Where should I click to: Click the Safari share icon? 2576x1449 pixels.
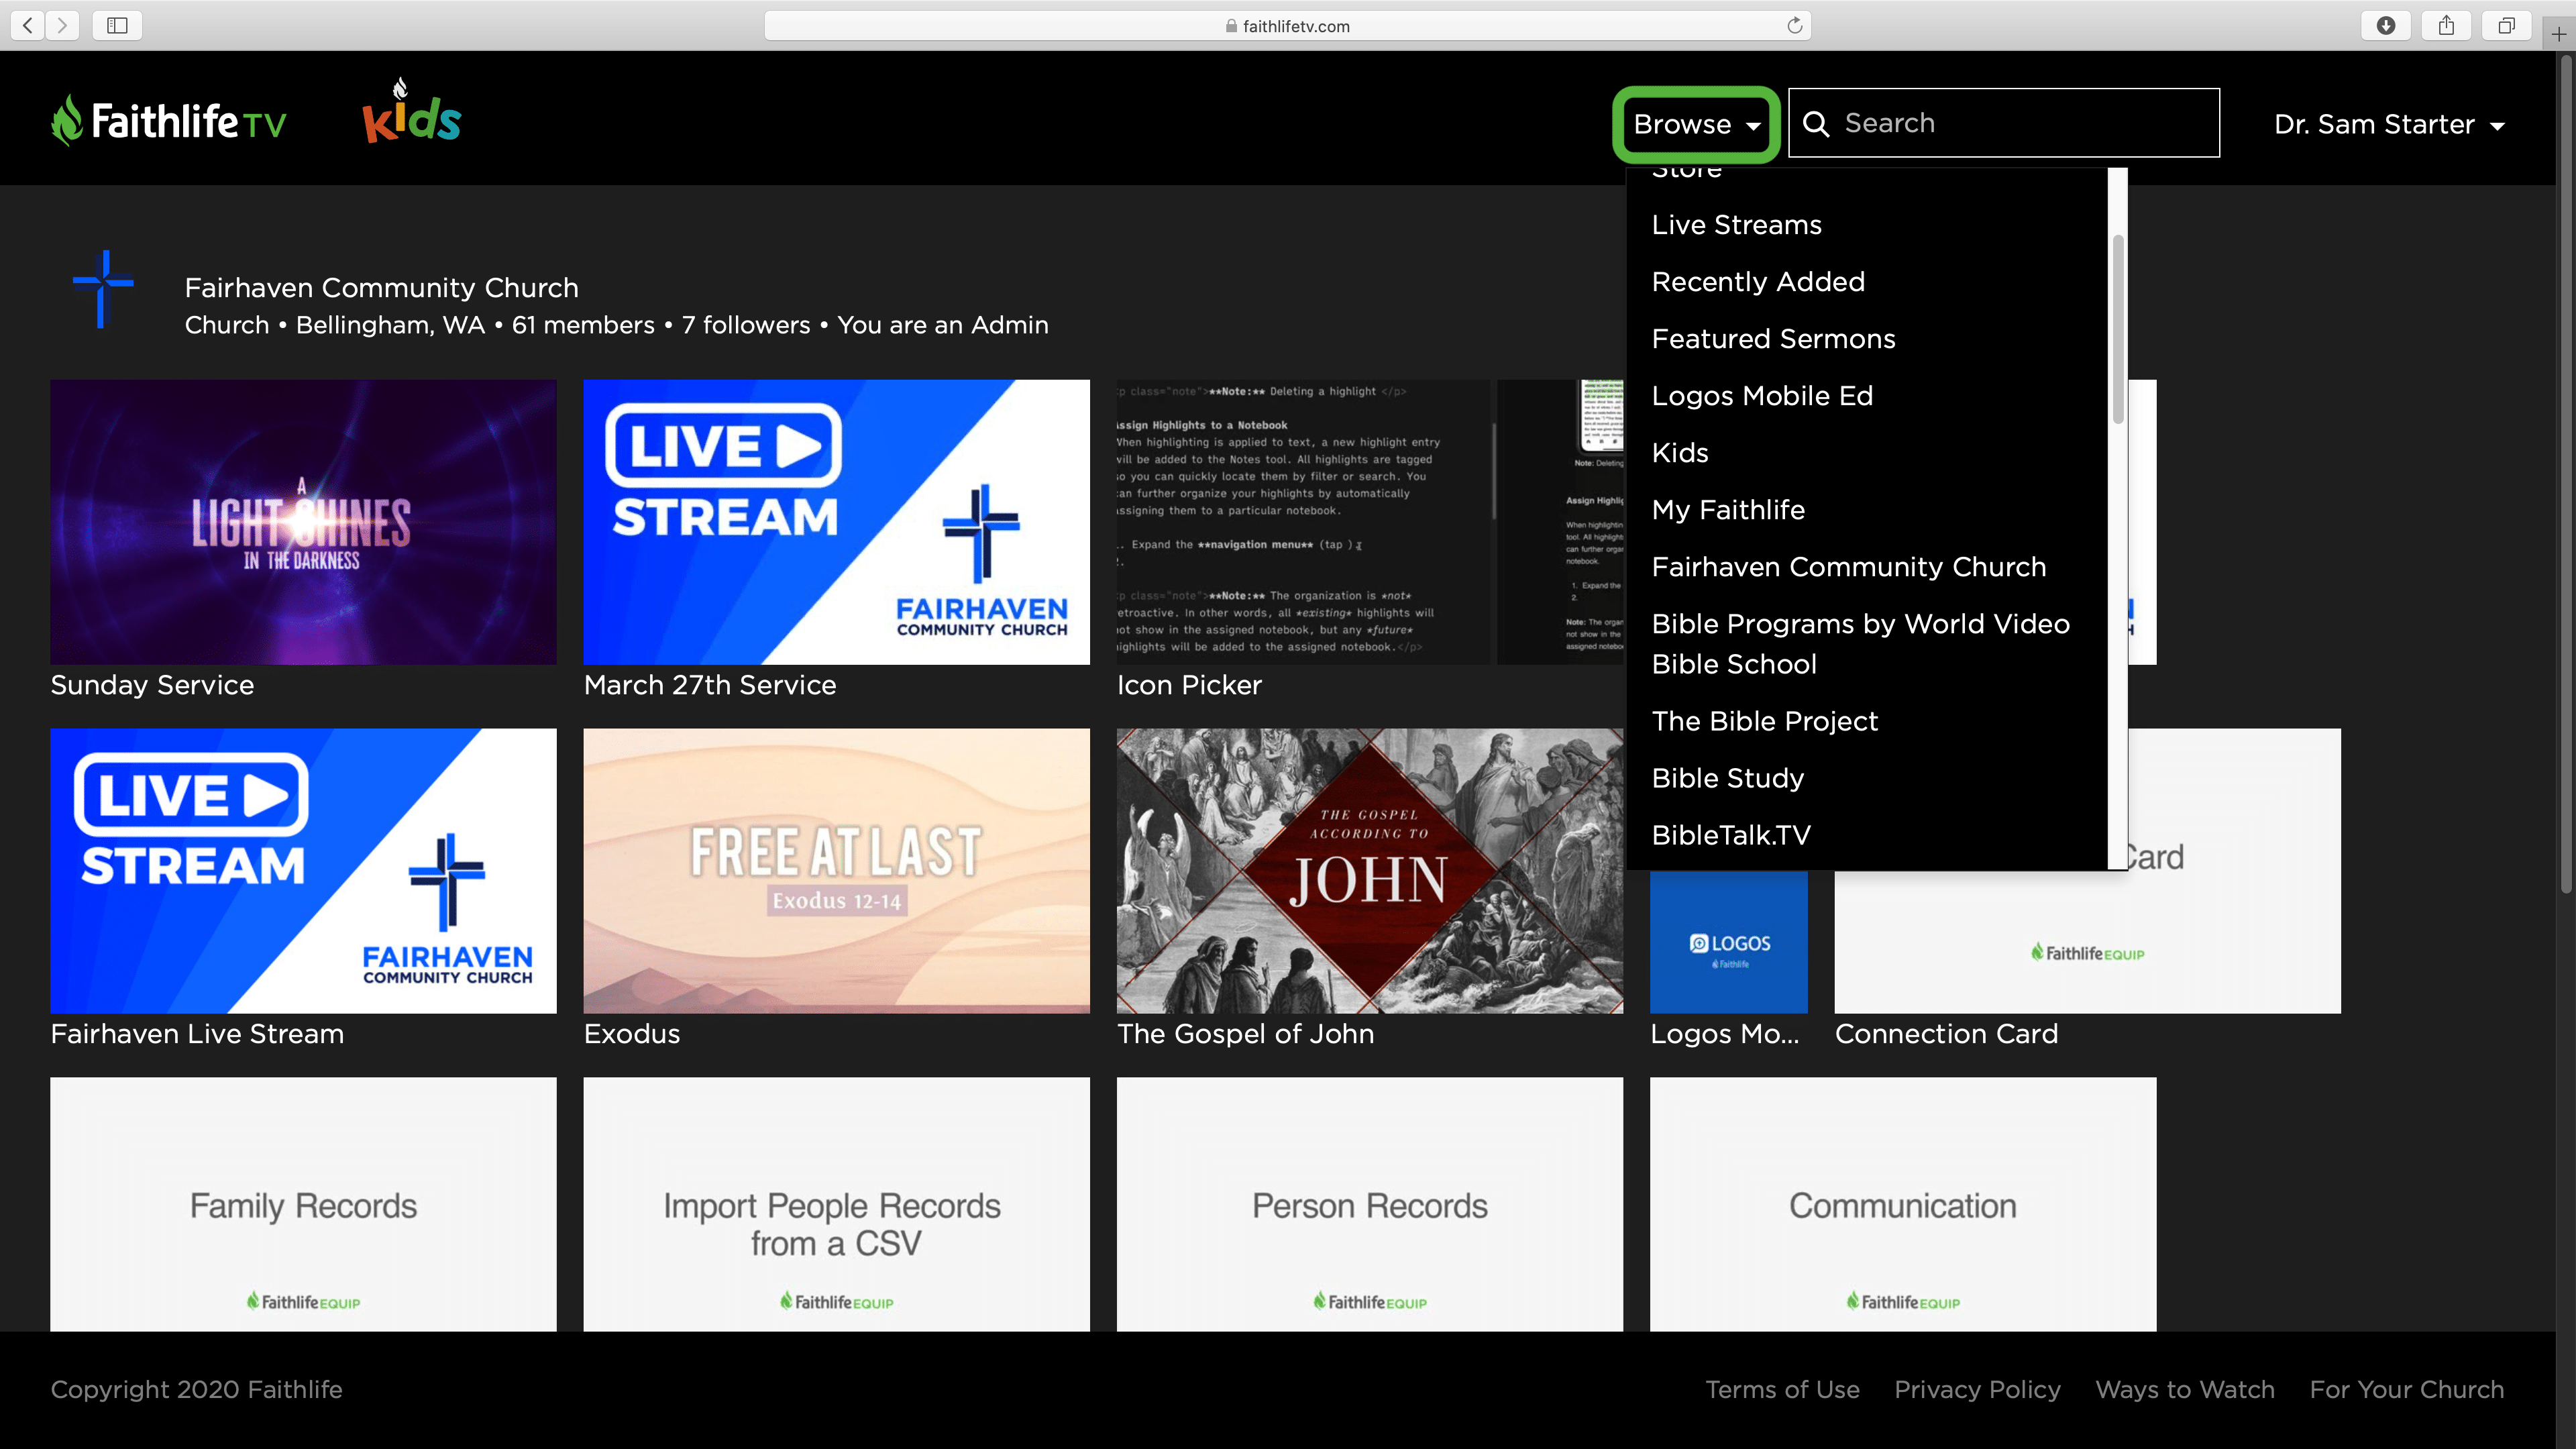point(2446,25)
